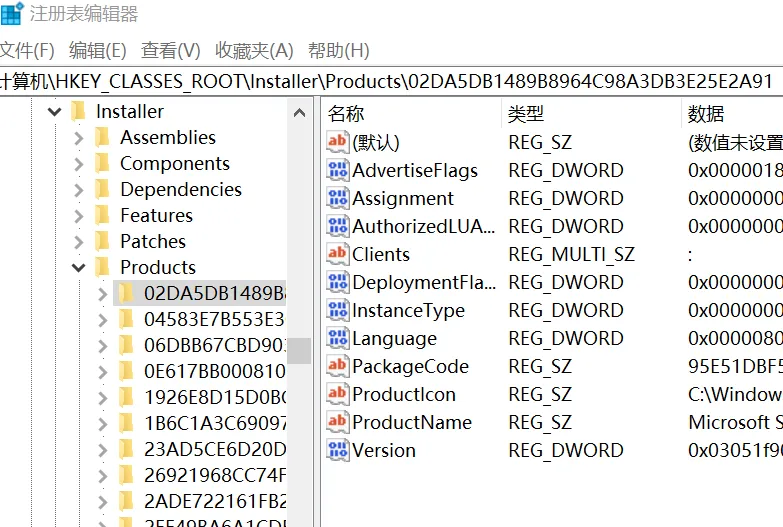This screenshot has width=783, height=527.
Task: Expand the 1B6C1A3C69097 key node
Action: tap(102, 424)
